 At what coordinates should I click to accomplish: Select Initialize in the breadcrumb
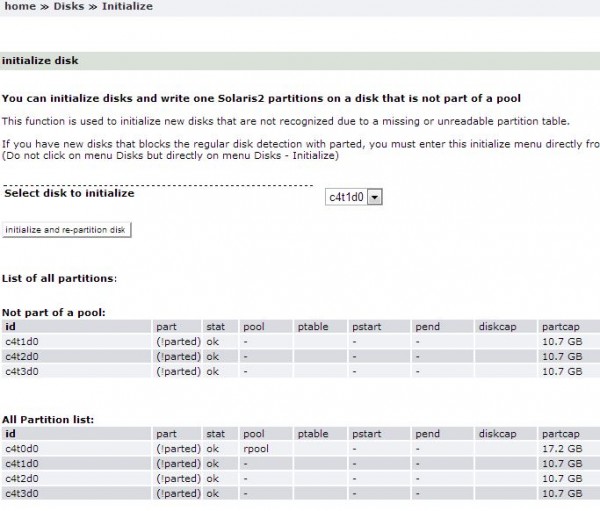pos(127,6)
